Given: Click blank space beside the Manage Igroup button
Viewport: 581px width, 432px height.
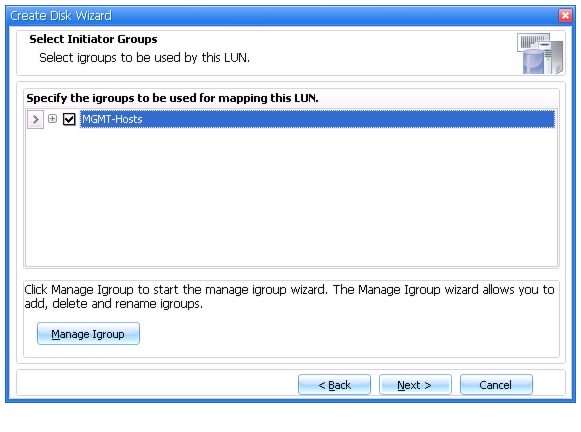Looking at the screenshot, I should pos(348,333).
